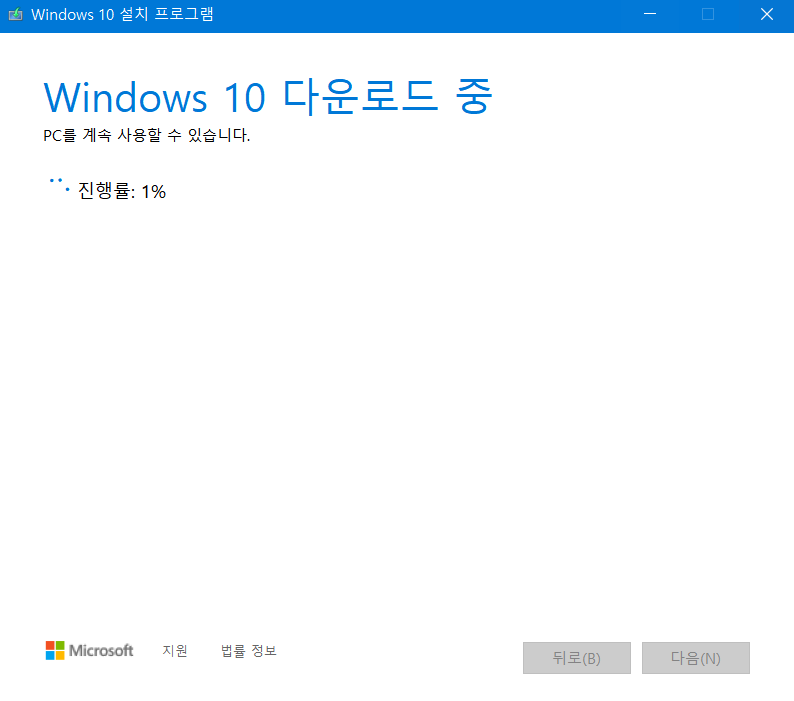The width and height of the screenshot is (794, 701).
Task: Open the 지원 support link
Action: point(175,650)
